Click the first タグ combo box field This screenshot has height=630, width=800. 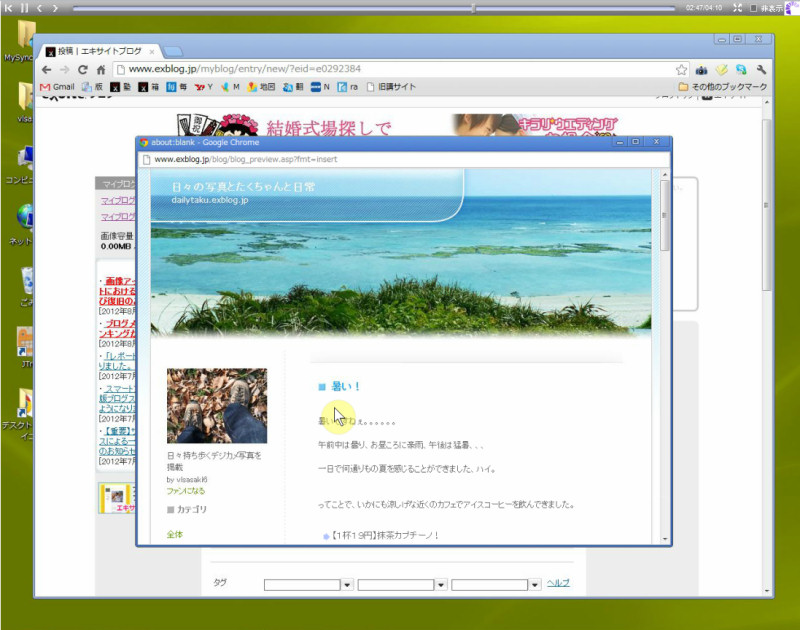point(302,585)
